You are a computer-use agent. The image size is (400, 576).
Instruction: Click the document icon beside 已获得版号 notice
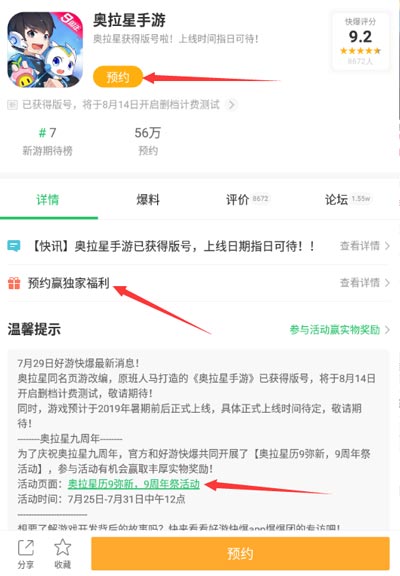tap(12, 105)
